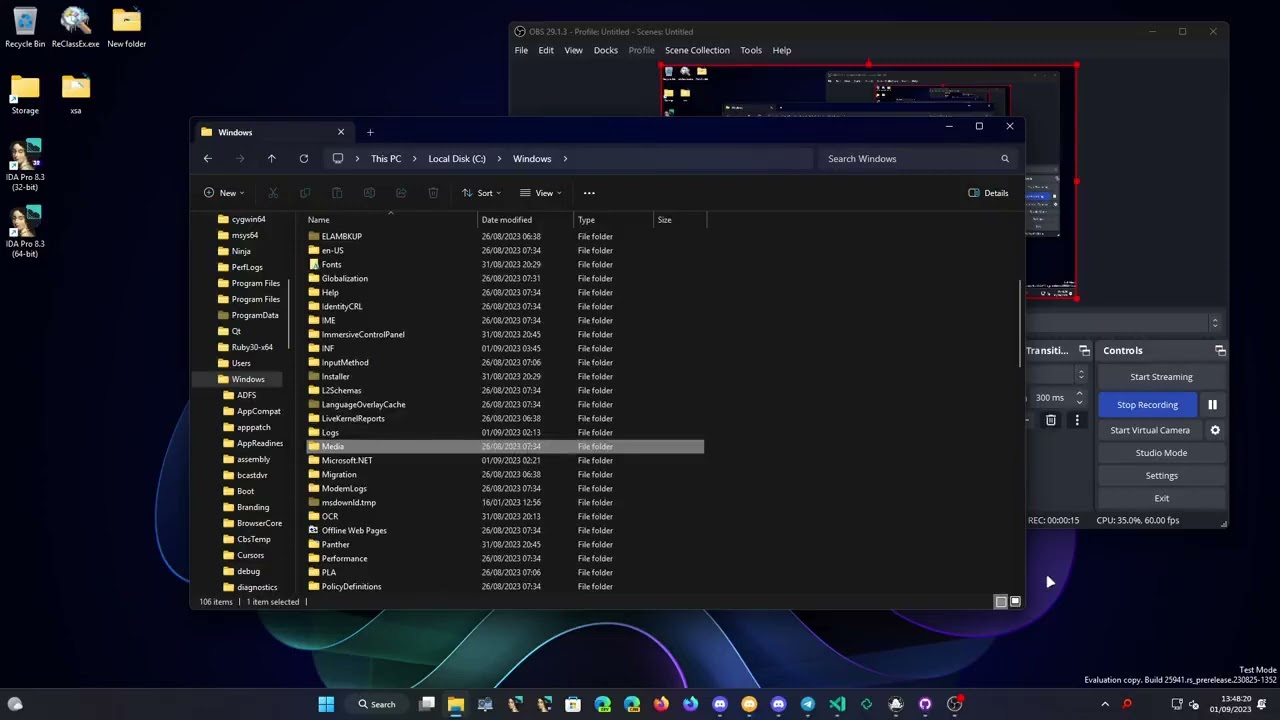The image size is (1280, 720).
Task: Open Microsoft Store from the taskbar
Action: [x=573, y=704]
